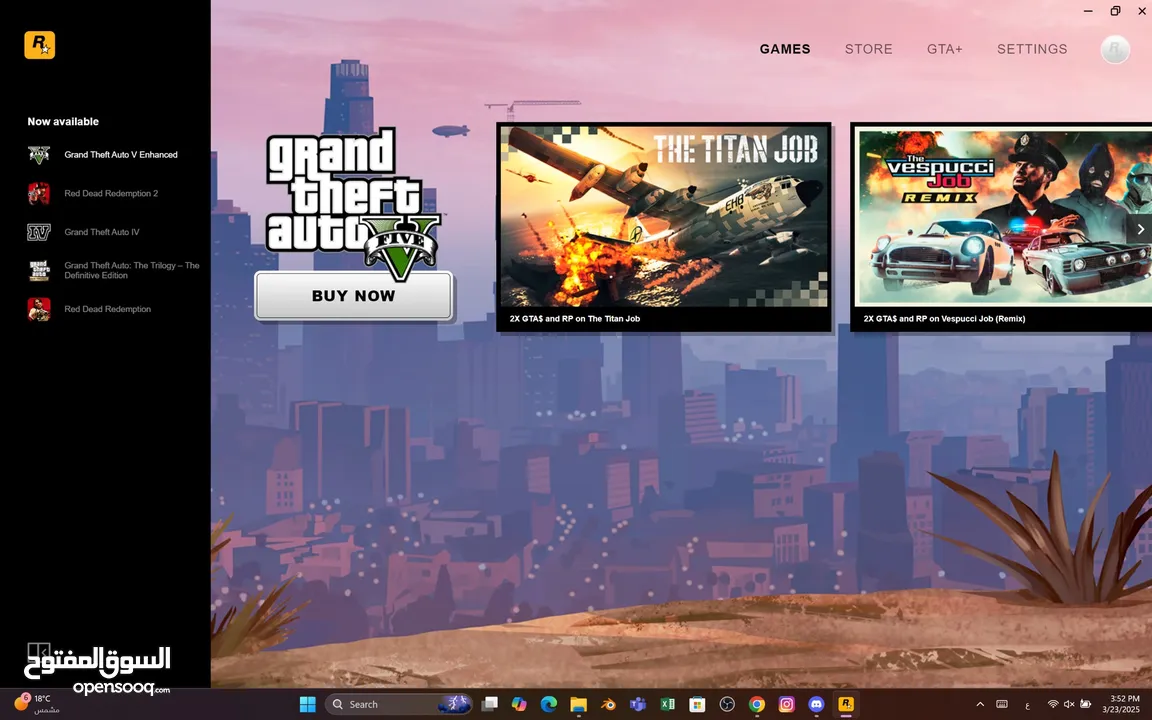This screenshot has width=1152, height=720.
Task: Open the SETTINGS tab
Action: pos(1032,49)
